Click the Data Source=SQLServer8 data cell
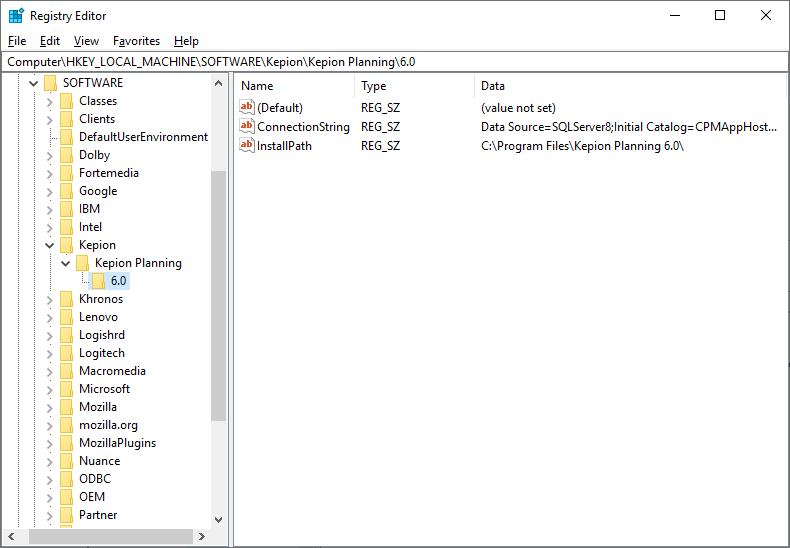 click(x=629, y=127)
